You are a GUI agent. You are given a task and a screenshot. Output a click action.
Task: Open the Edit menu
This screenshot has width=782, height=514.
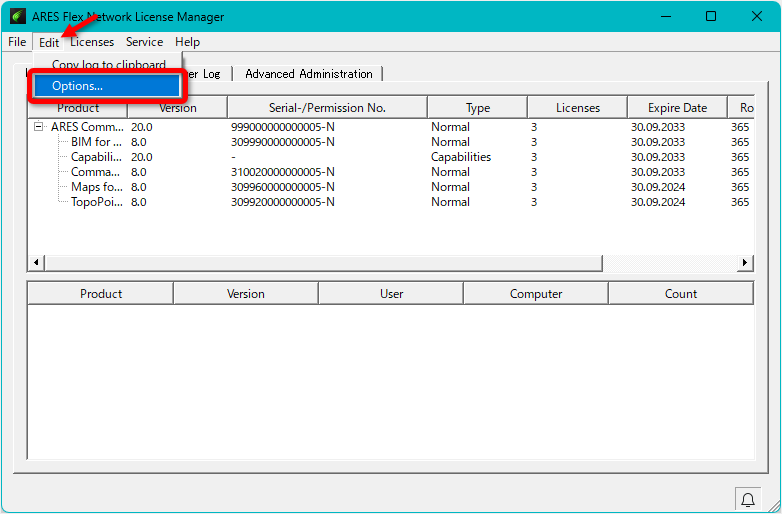tap(49, 42)
